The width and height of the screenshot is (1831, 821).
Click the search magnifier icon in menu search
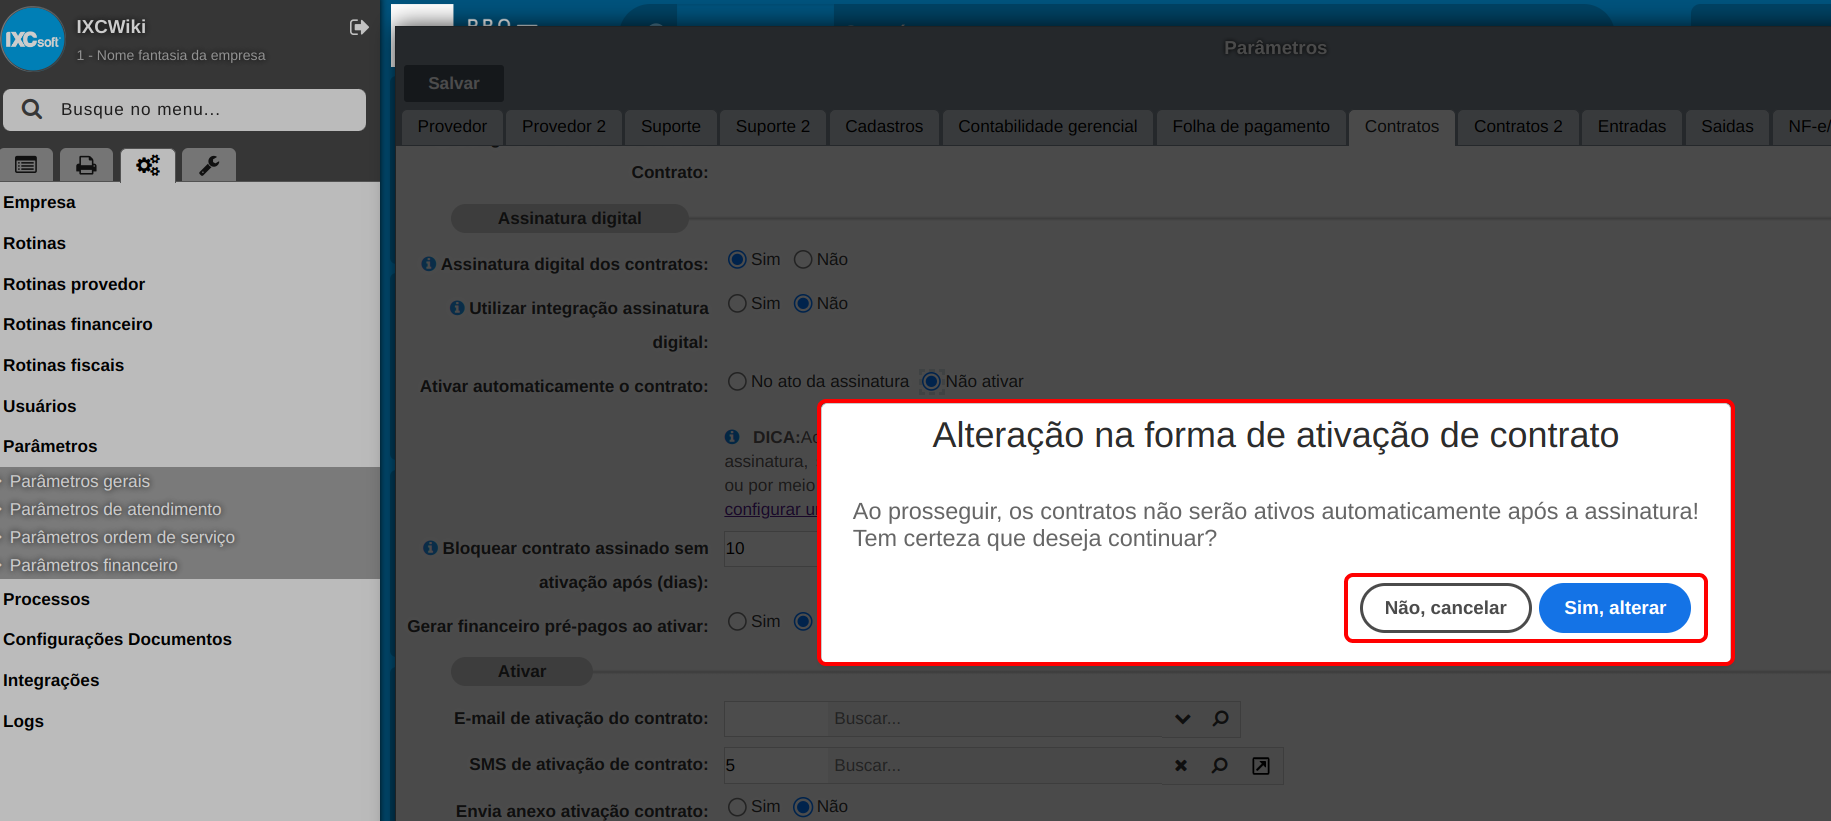[32, 109]
